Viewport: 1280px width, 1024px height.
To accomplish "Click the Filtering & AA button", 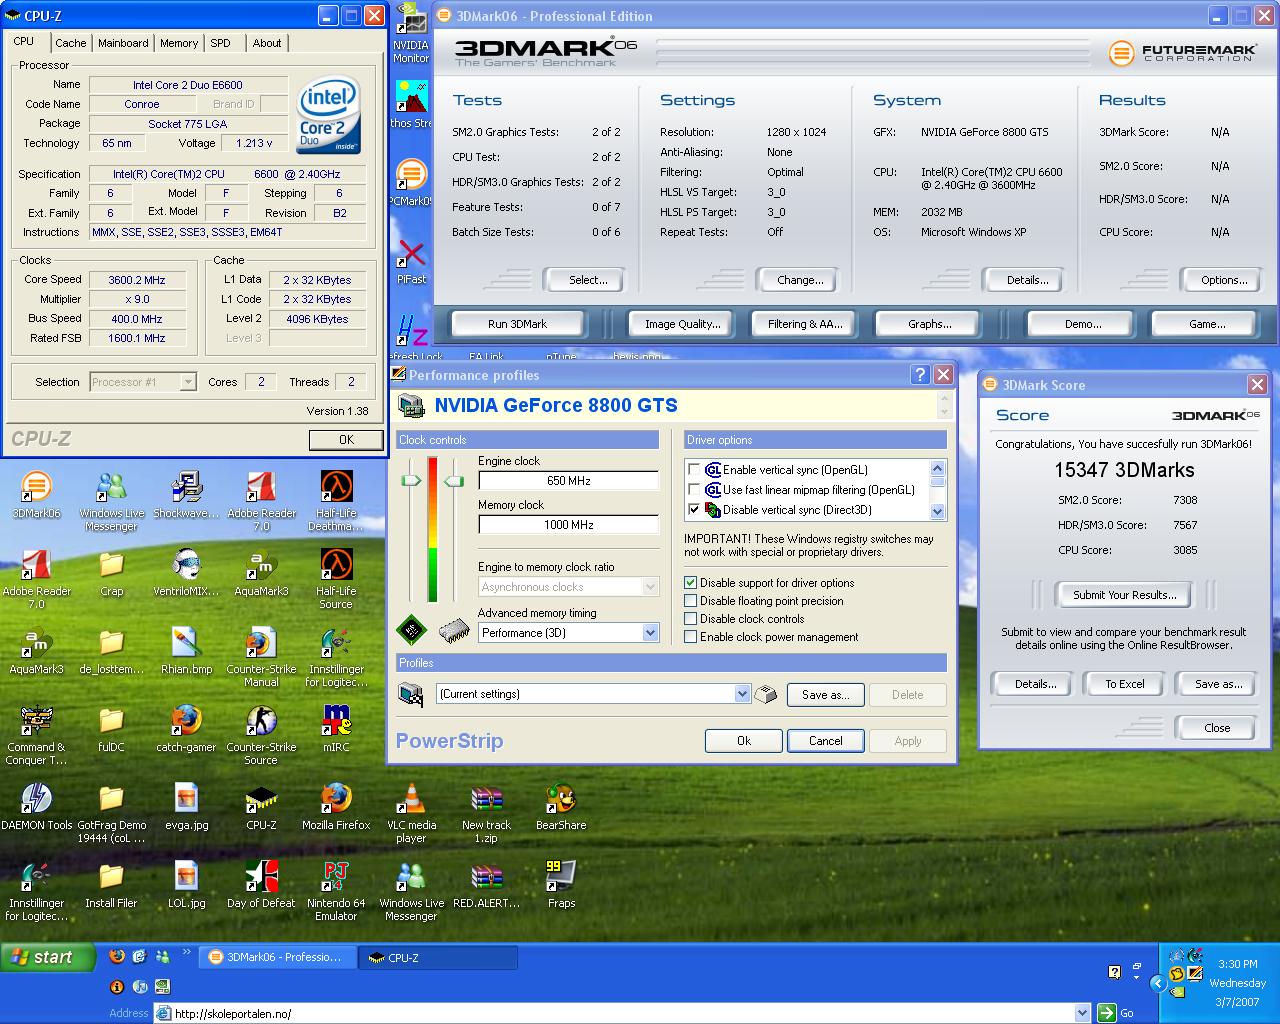I will click(805, 324).
